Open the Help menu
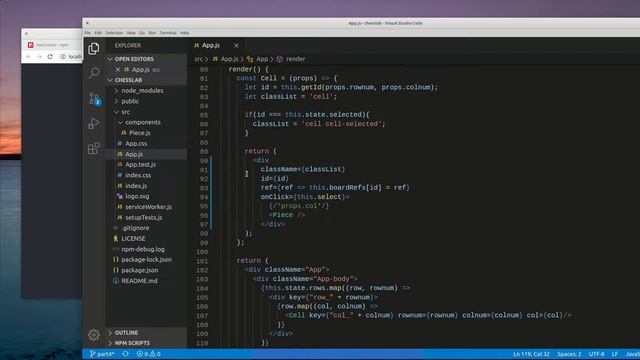Viewport: 640px width, 360px height. 184,33
